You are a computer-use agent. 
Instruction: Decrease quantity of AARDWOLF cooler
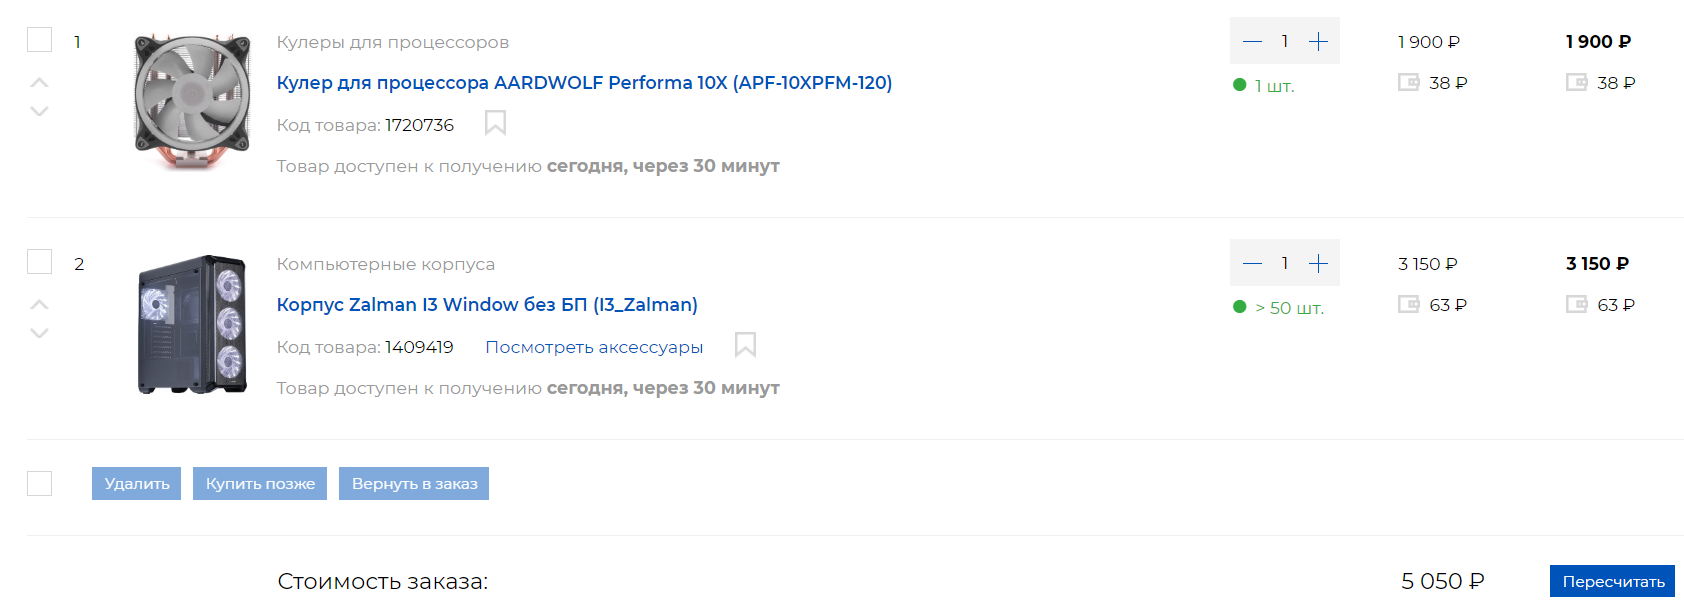coord(1252,41)
